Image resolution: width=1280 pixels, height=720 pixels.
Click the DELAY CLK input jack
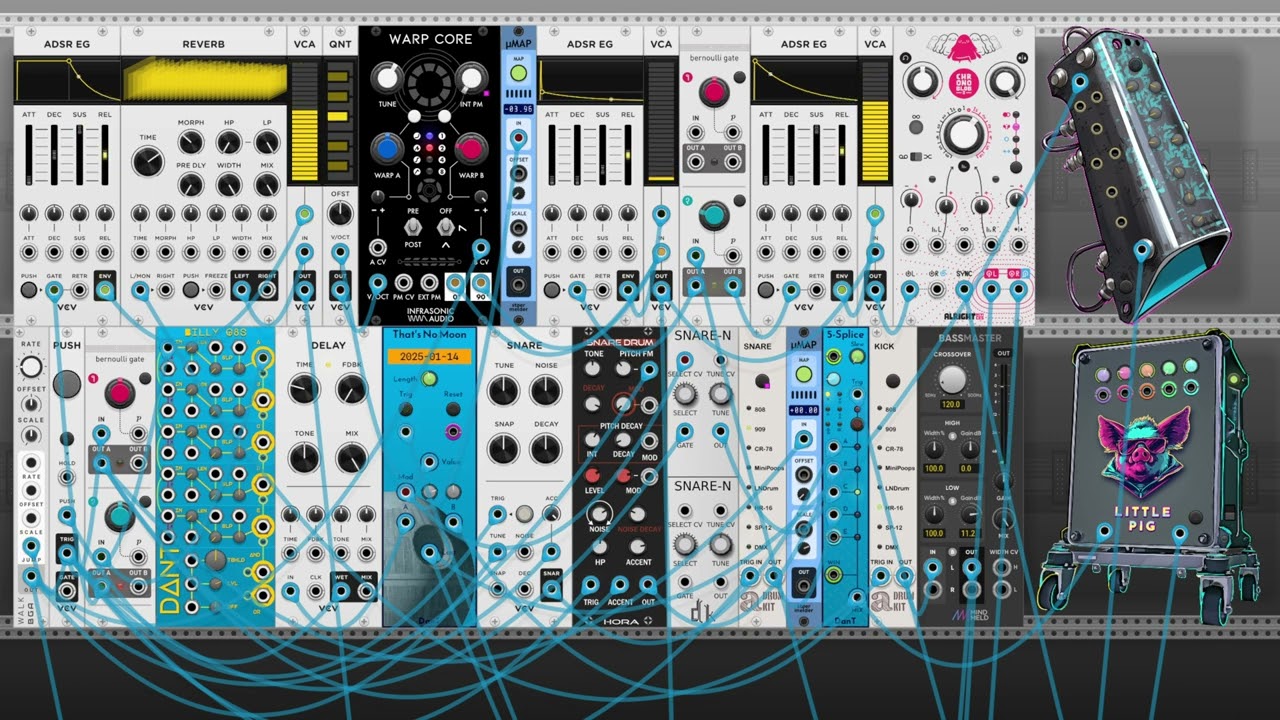[316, 590]
